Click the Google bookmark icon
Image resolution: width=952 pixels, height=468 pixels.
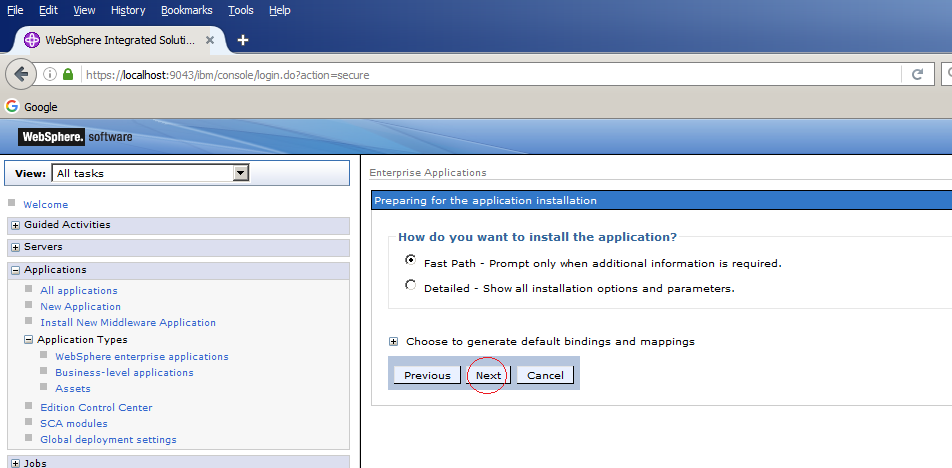pos(12,107)
